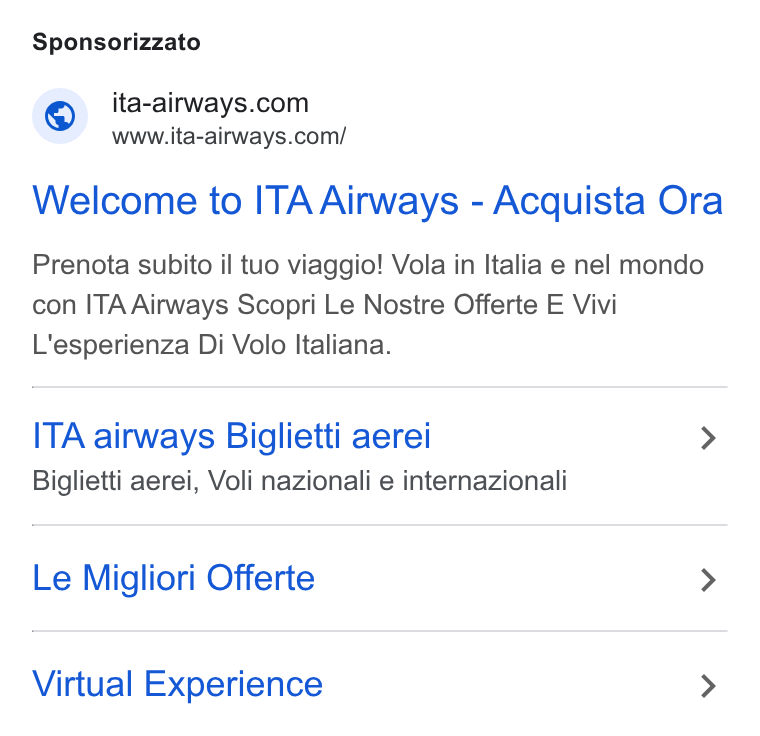This screenshot has height=736, width=760.
Task: Open the ITA airways Biglietti aerei sitelink
Action: tap(231, 436)
